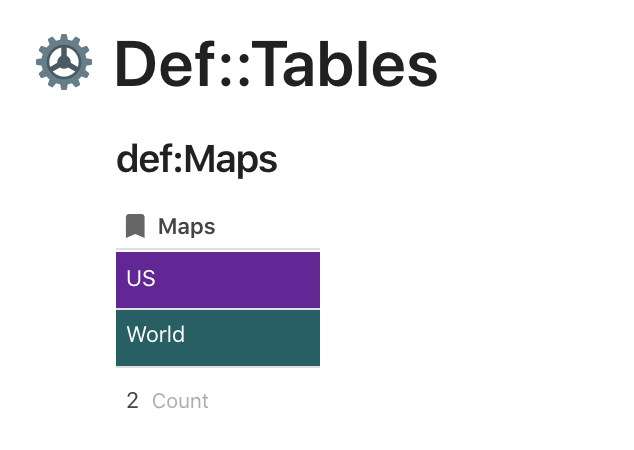Select the def:Maps table heading
Viewport: 634px width, 450px height.
196,159
